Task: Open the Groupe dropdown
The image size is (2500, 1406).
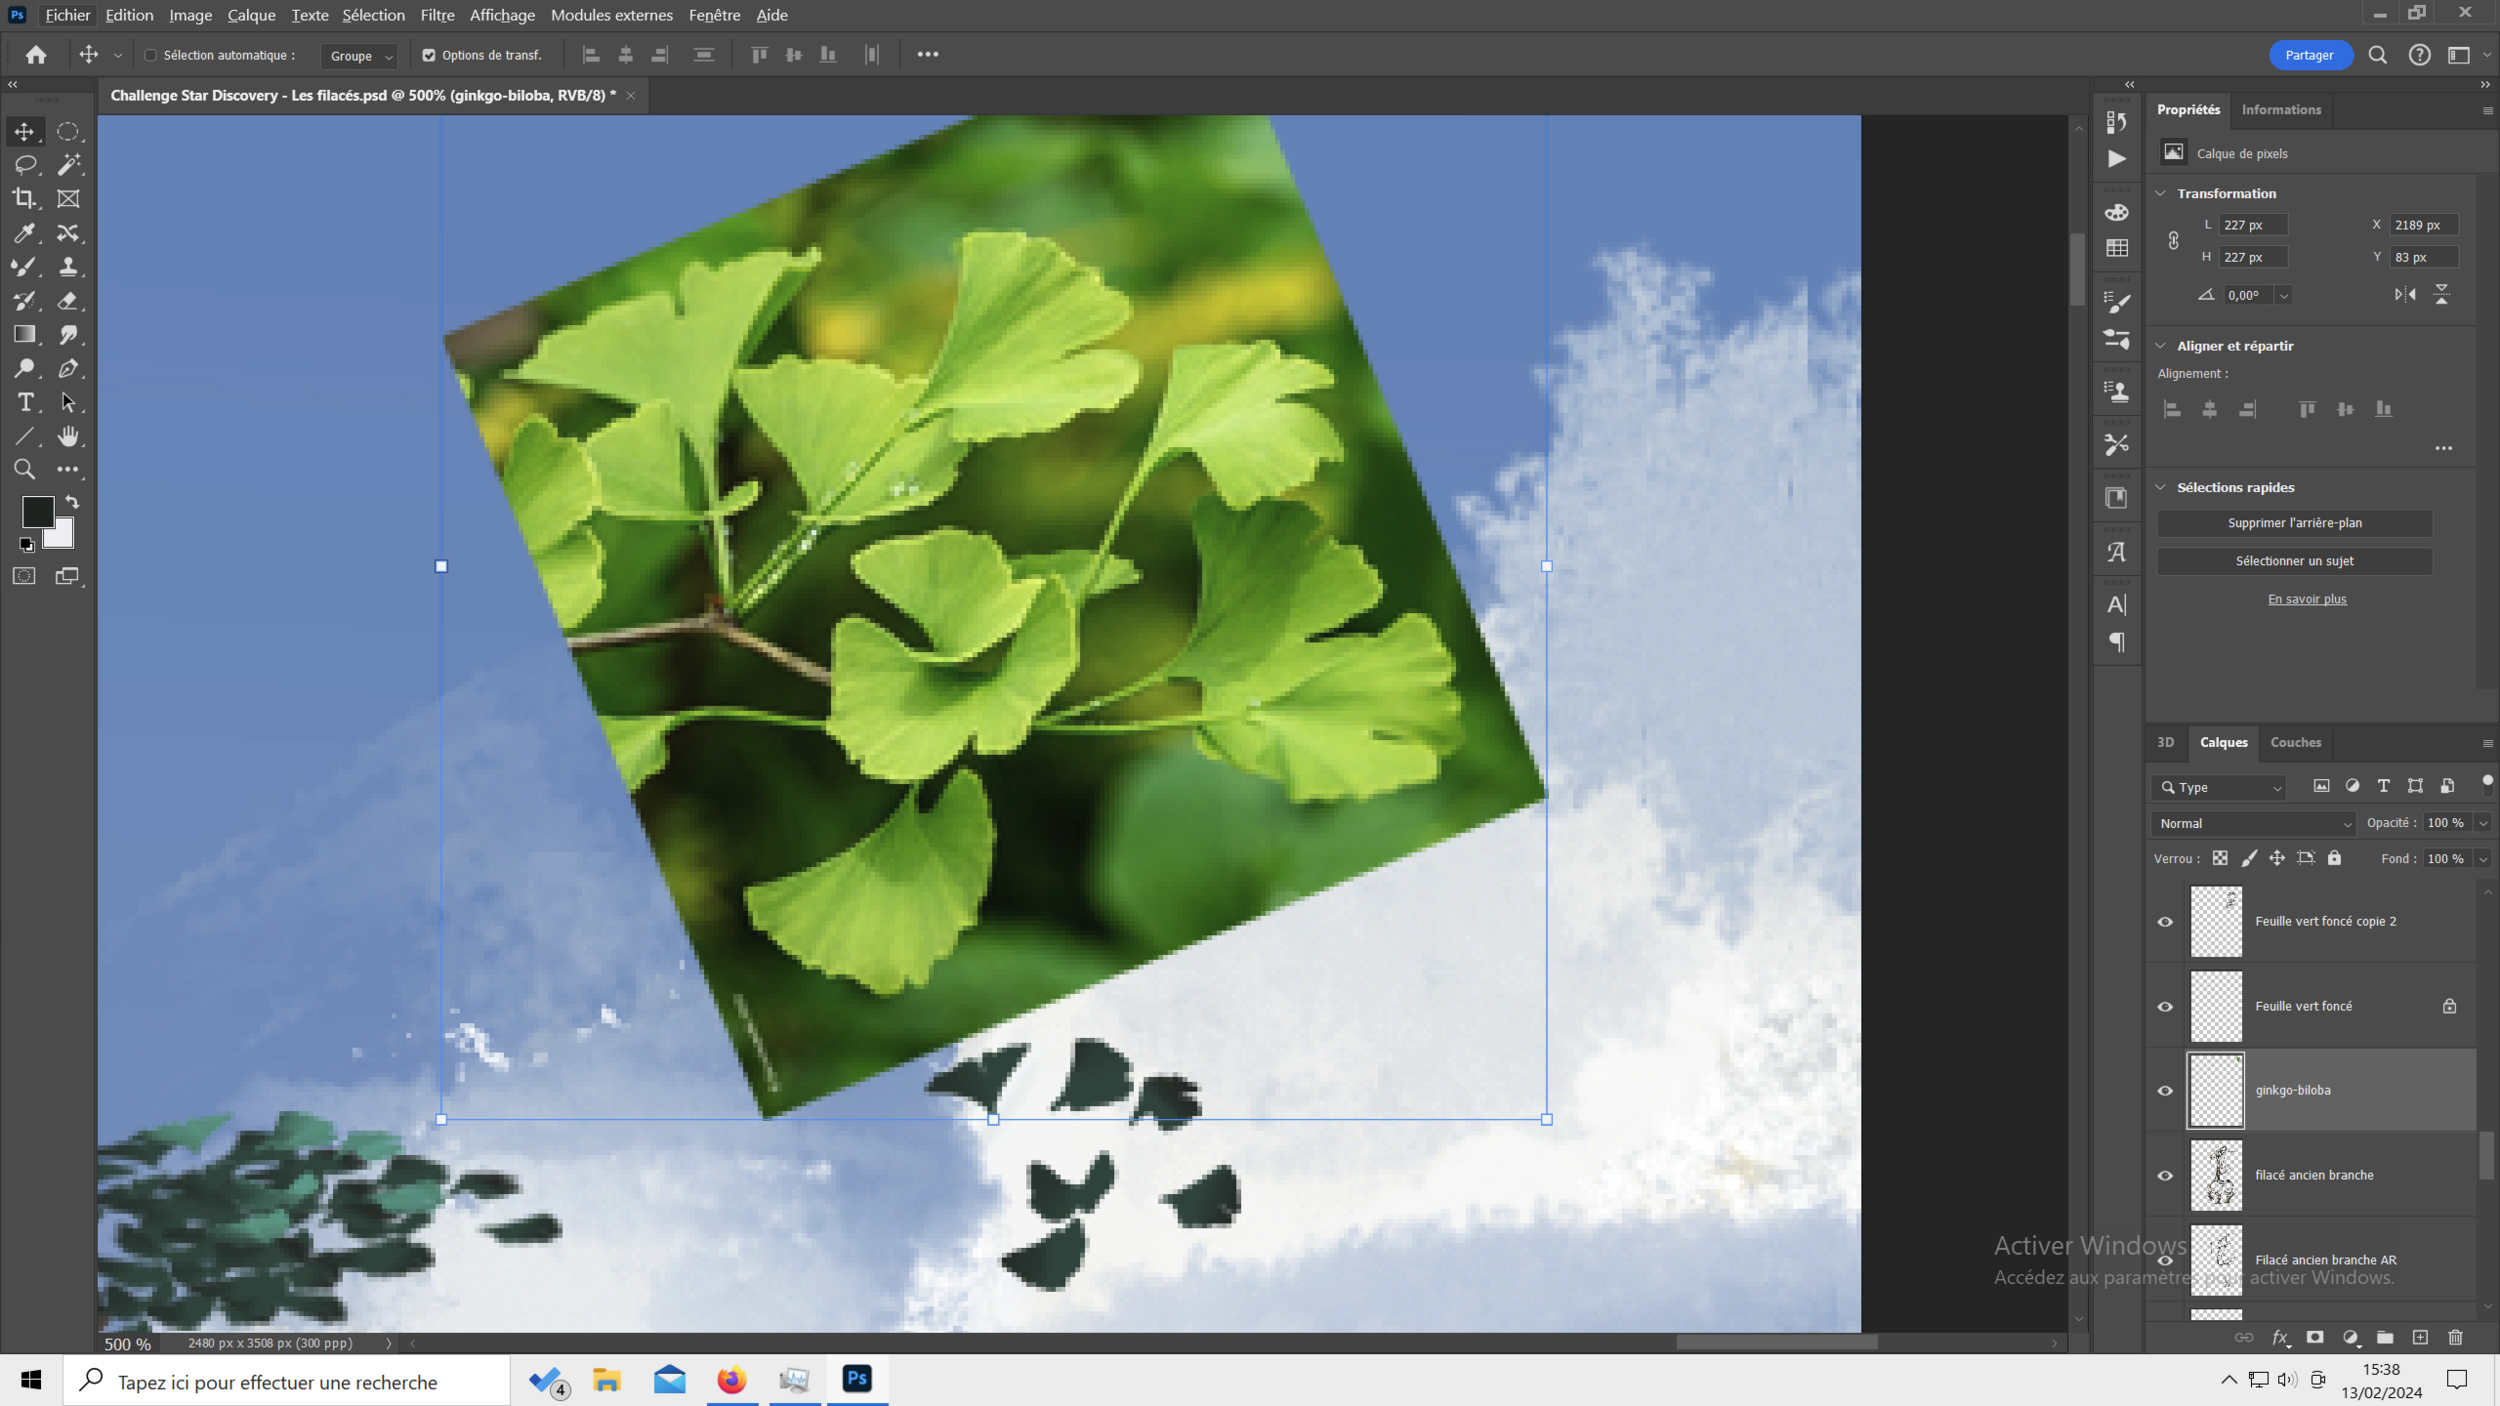Action: click(x=360, y=56)
